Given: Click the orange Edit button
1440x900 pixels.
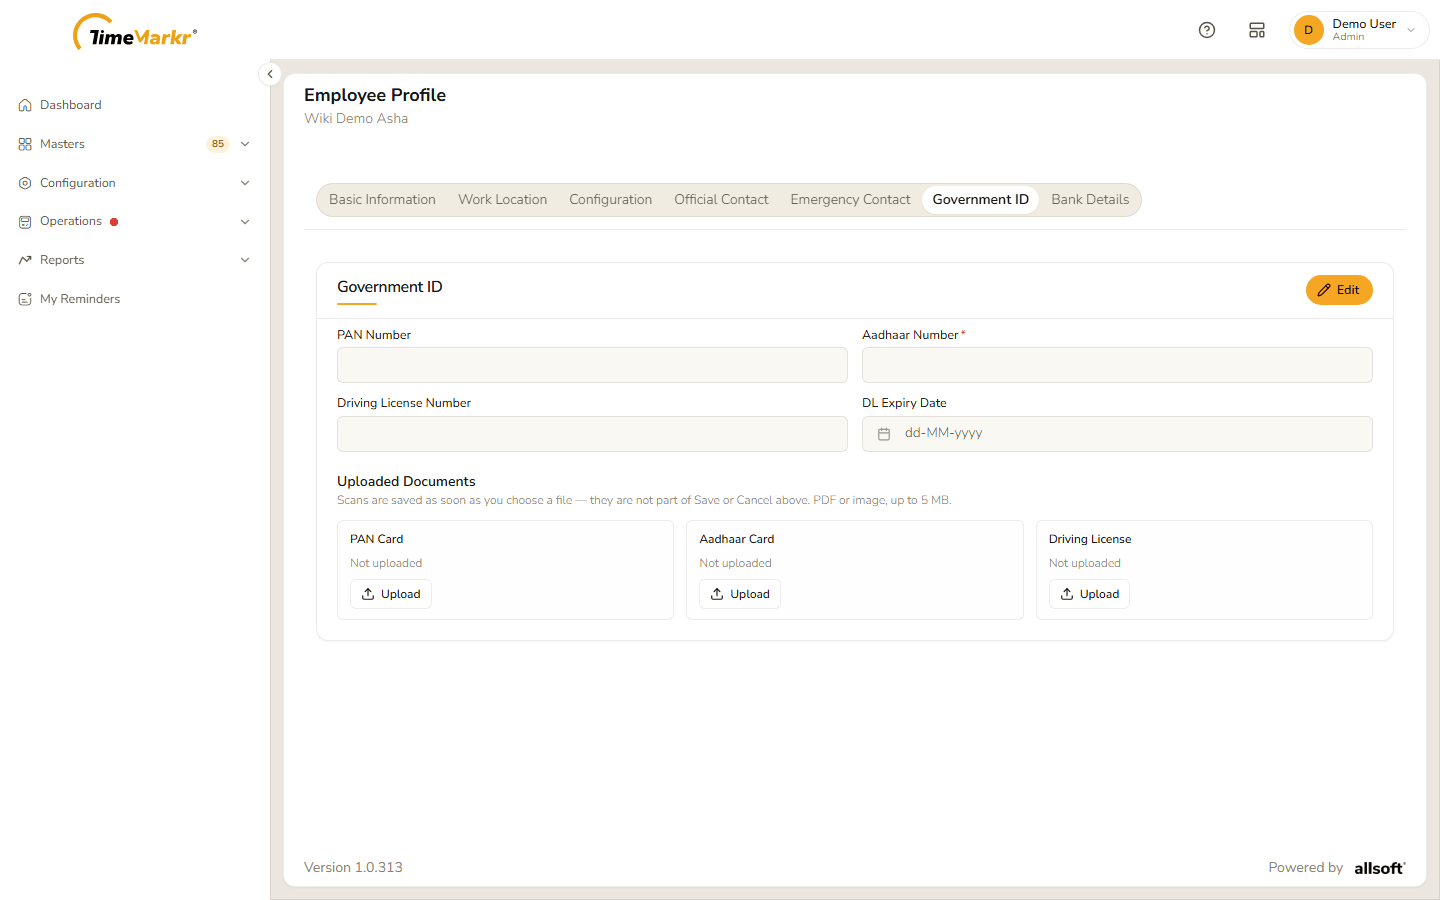Looking at the screenshot, I should (1339, 290).
